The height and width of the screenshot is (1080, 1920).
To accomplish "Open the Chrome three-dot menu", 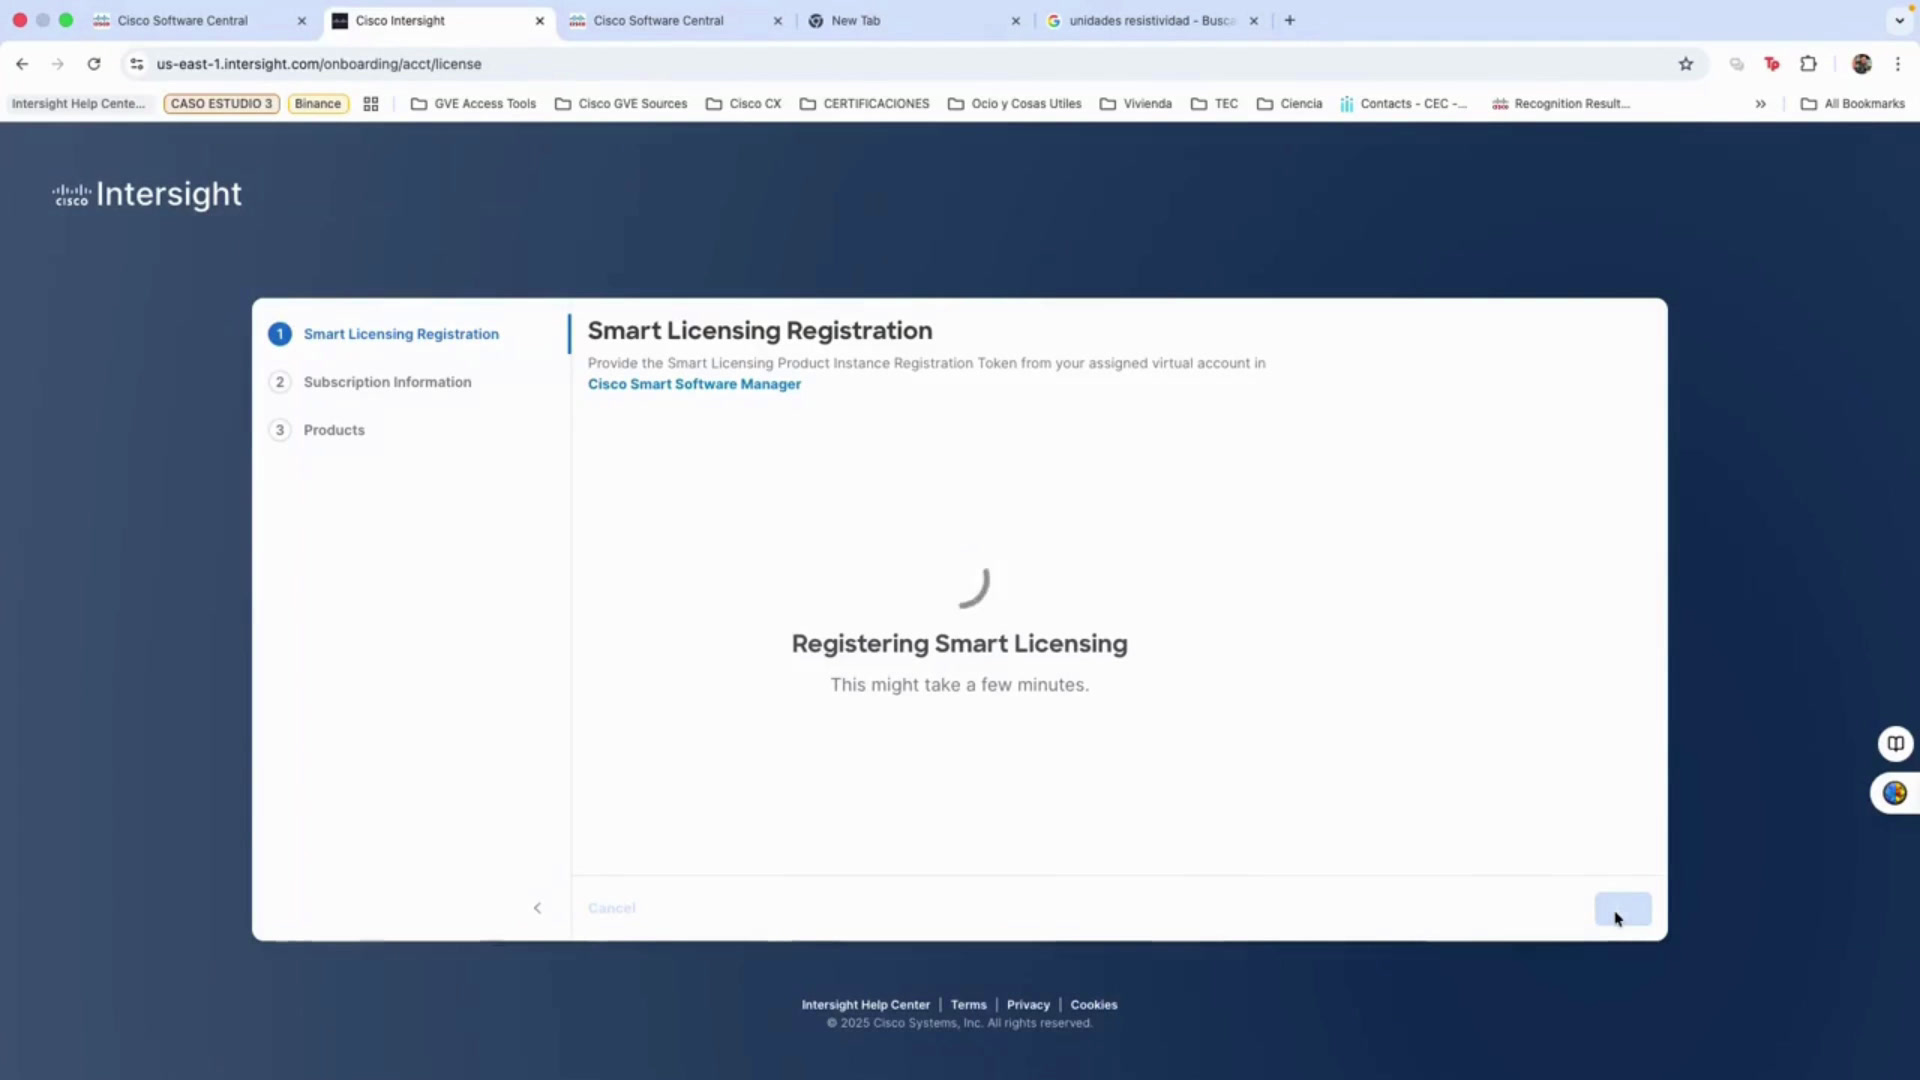I will (x=1898, y=64).
